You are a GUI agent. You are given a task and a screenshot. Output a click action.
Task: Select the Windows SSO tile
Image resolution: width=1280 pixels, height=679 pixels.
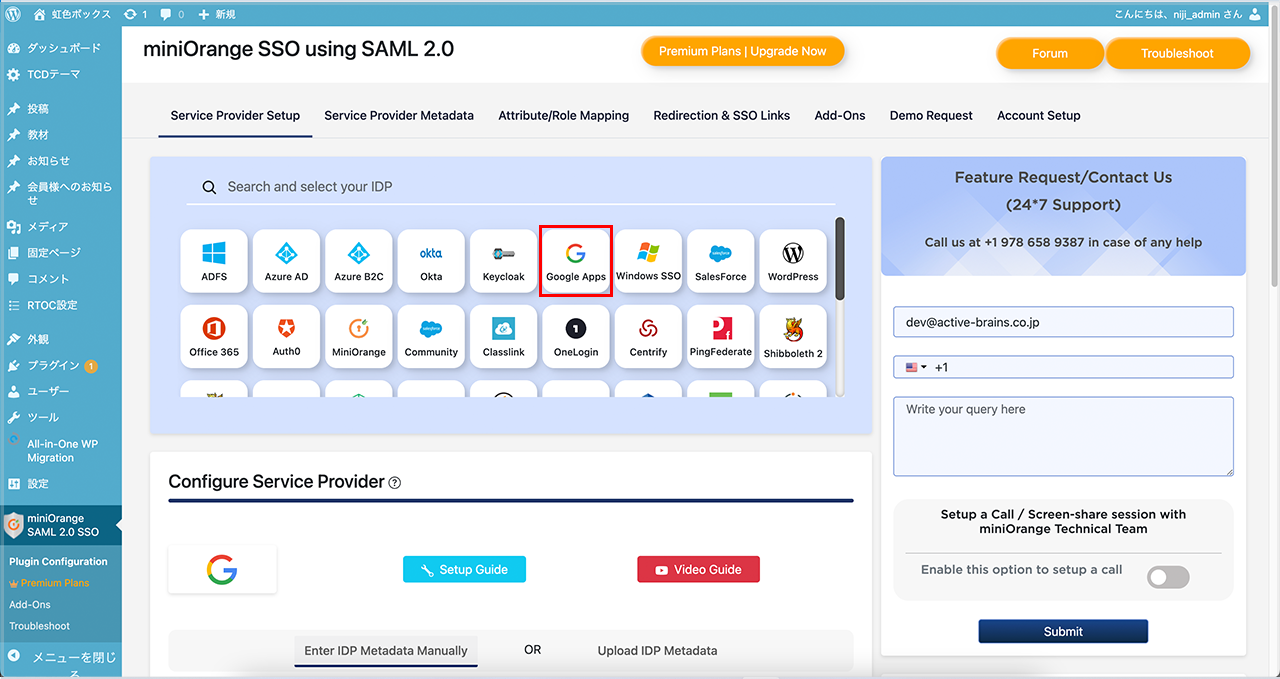(648, 261)
